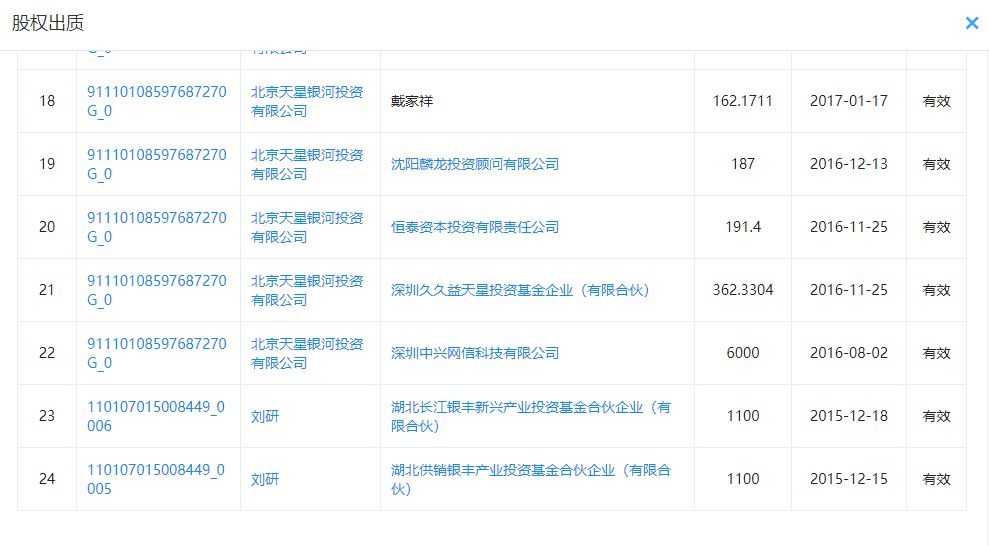The width and height of the screenshot is (989, 546).
Task: Open 恒泰资本投资有限责任公司 link
Action: click(475, 227)
